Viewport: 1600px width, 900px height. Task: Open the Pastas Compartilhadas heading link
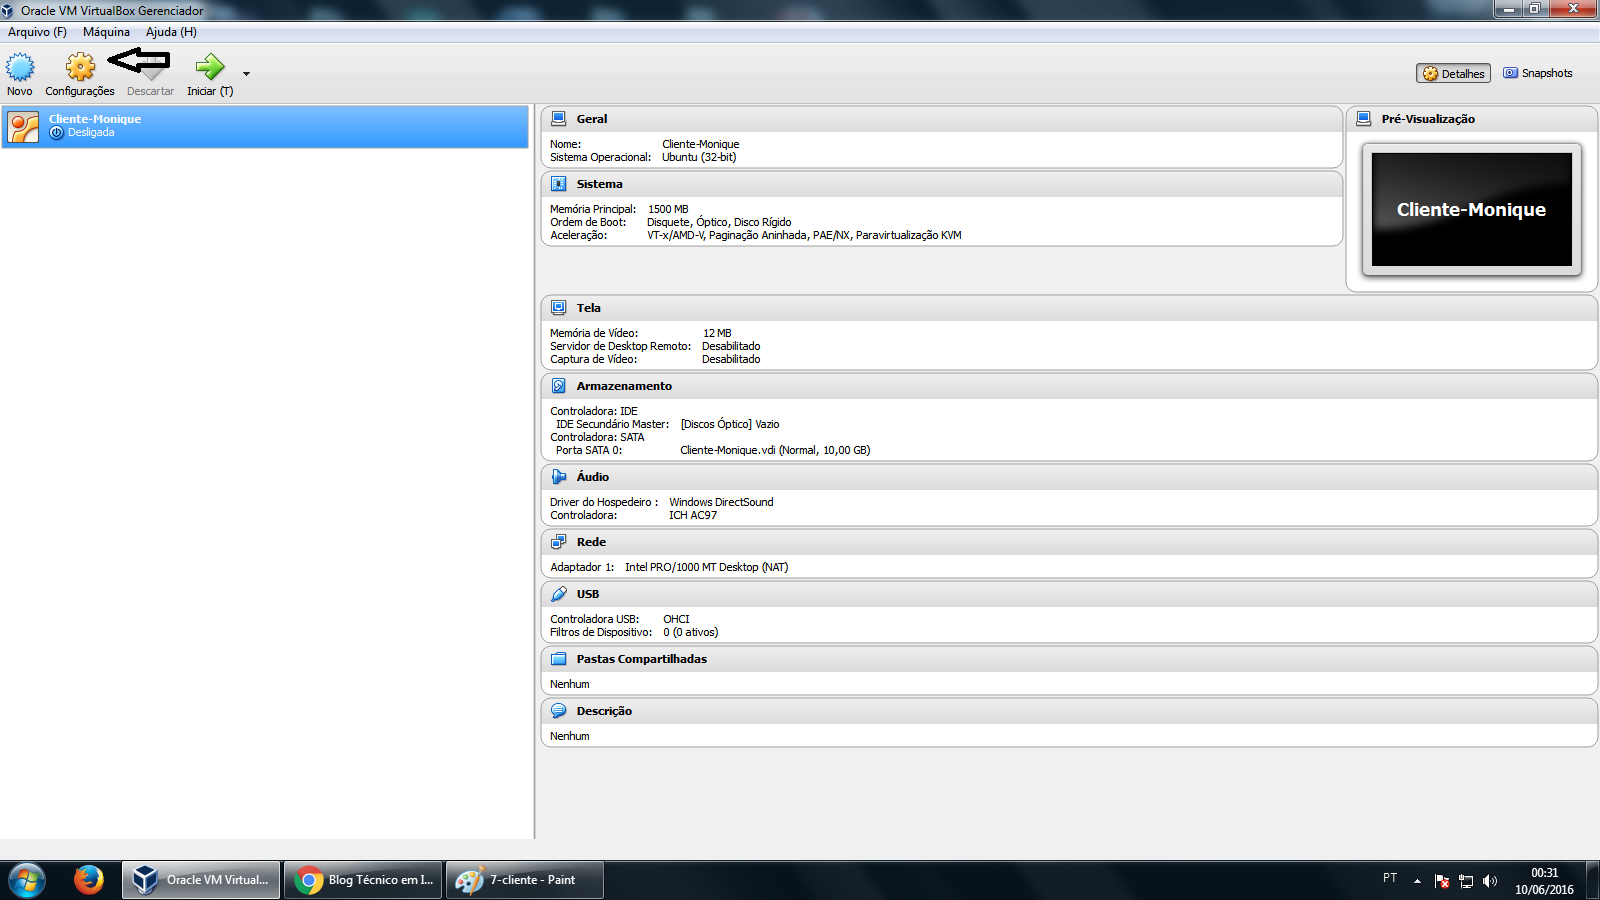click(642, 659)
